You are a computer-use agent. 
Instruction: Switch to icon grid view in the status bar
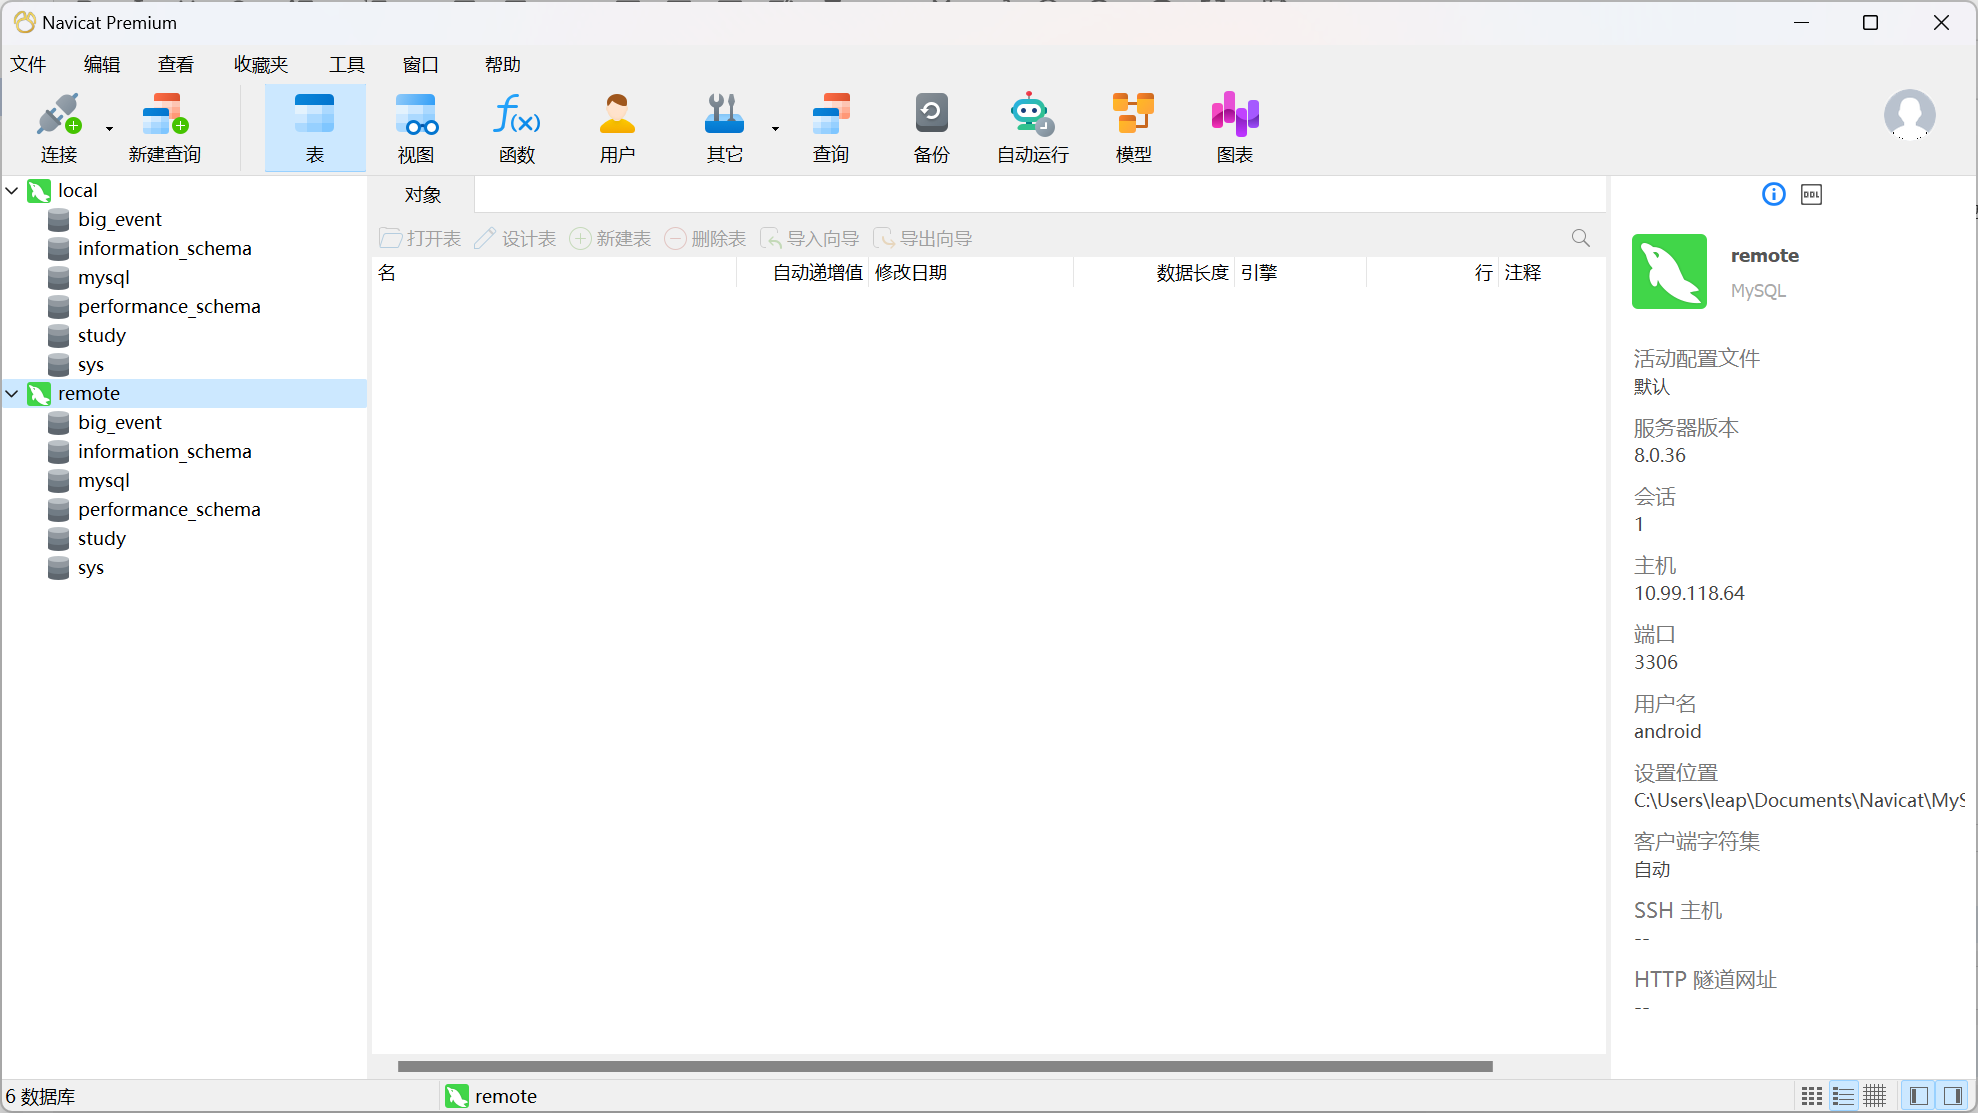click(1811, 1096)
